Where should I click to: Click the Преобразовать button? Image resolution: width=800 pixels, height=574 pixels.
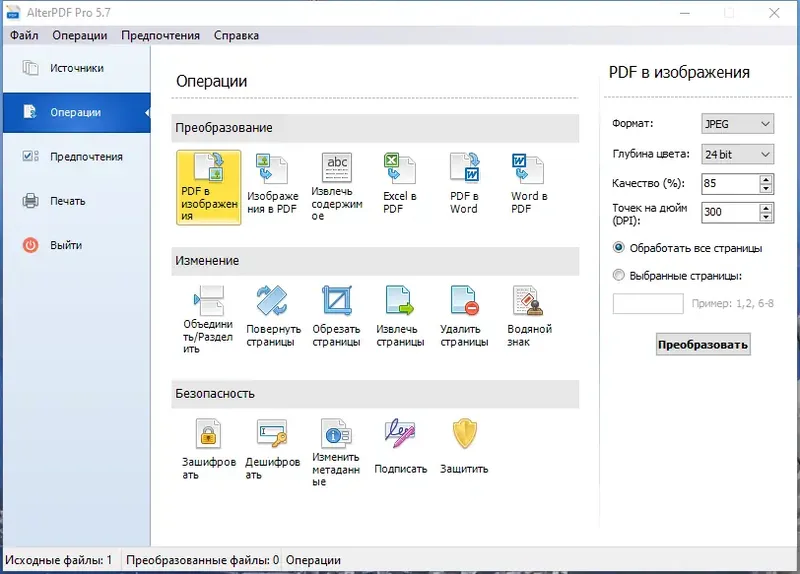[703, 344]
